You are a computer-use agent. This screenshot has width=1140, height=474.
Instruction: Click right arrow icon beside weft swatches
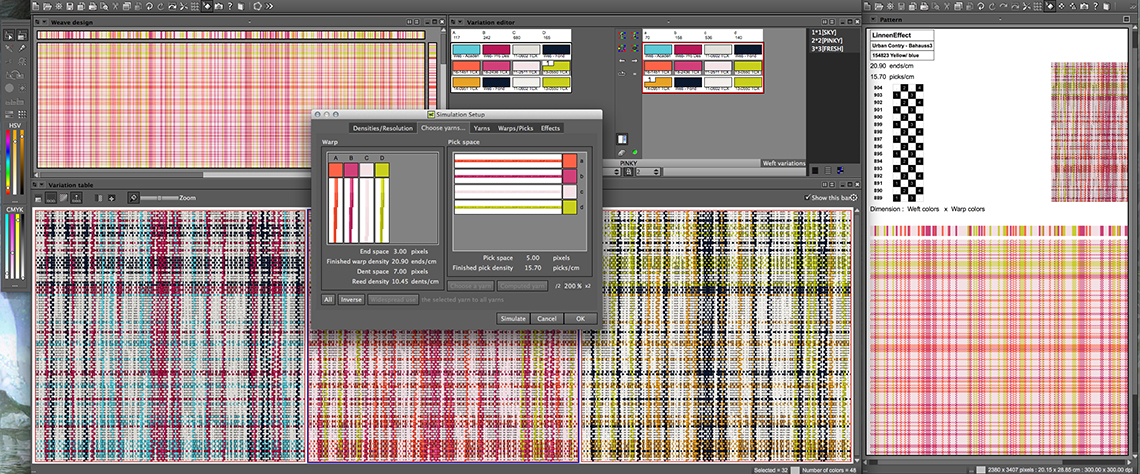pos(635,61)
